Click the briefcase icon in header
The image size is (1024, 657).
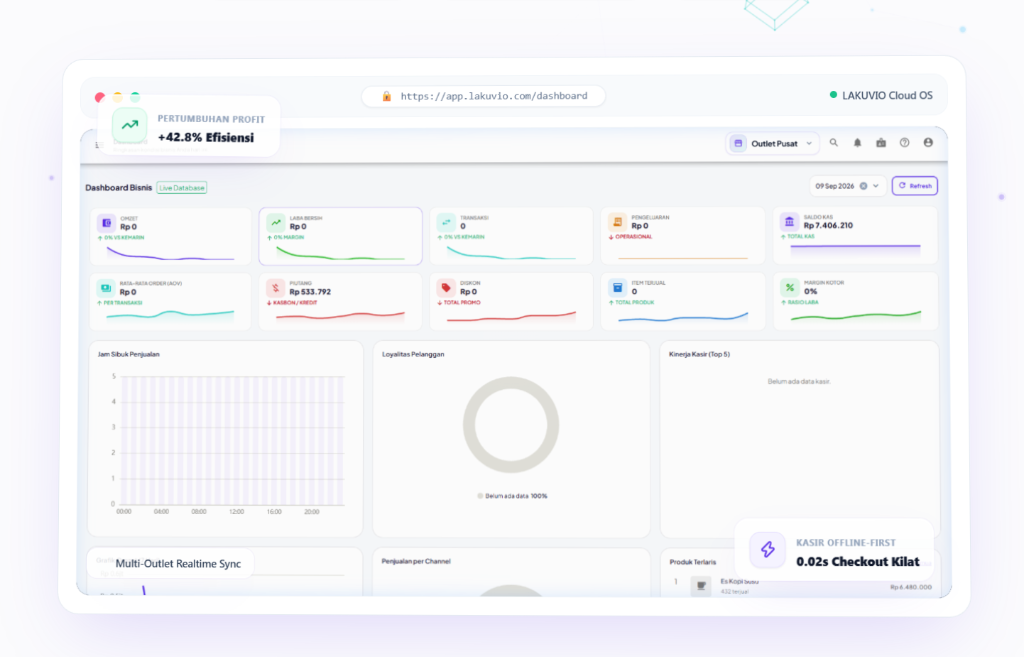point(881,142)
